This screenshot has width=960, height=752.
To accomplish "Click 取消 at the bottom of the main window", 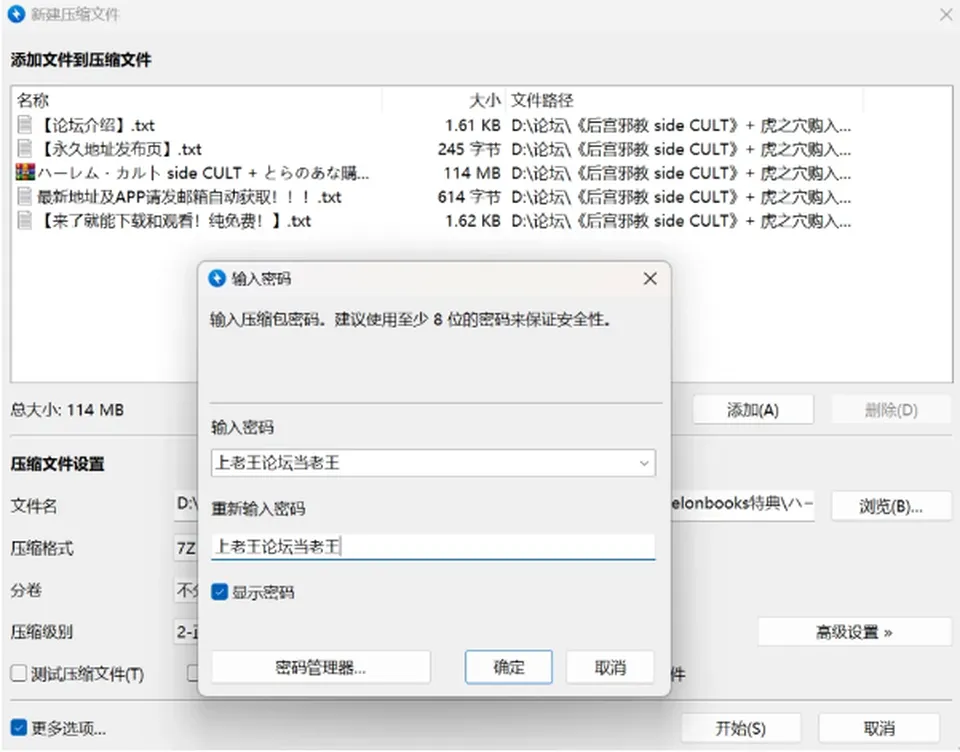I will (879, 728).
